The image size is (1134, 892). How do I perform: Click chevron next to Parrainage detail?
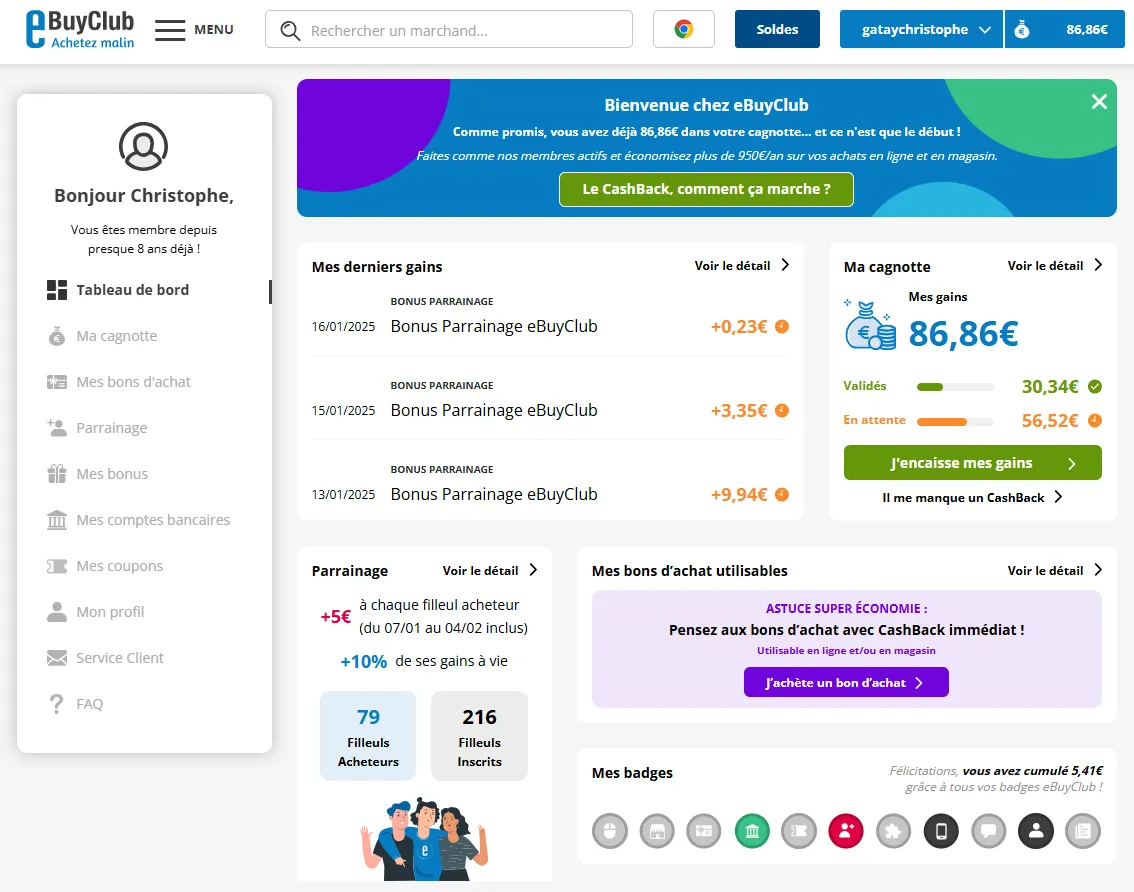point(533,570)
